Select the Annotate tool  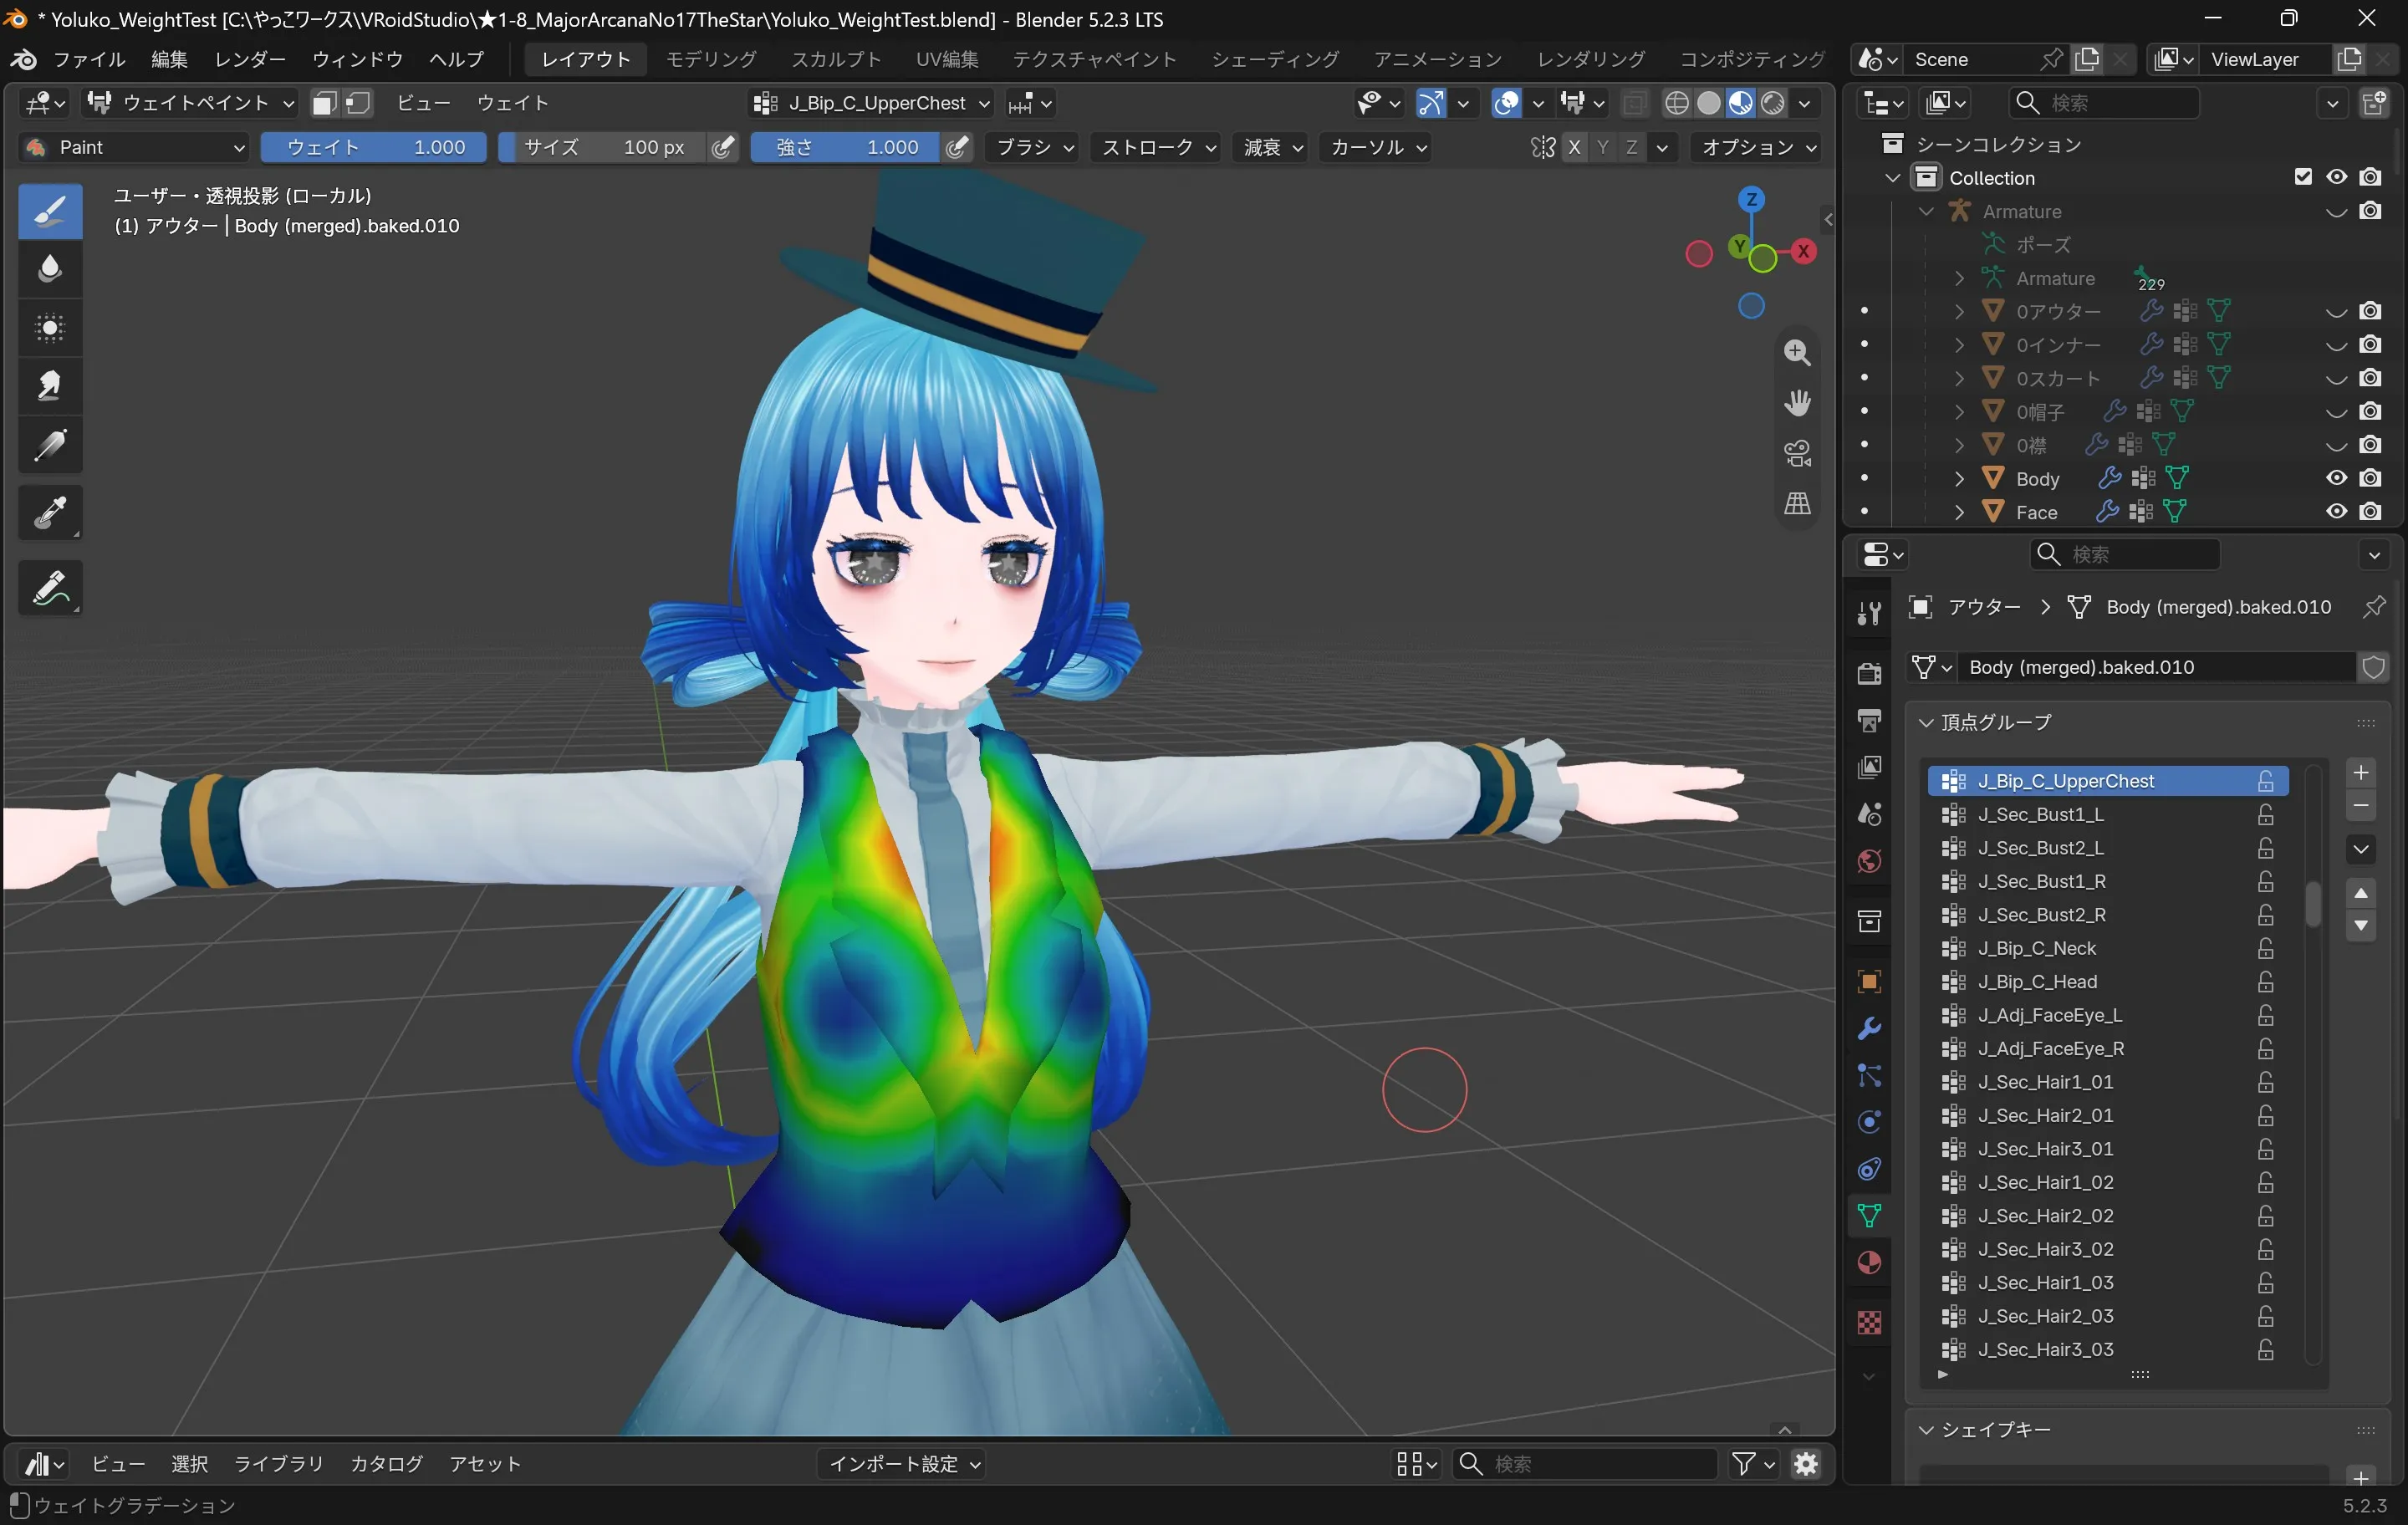click(x=50, y=588)
